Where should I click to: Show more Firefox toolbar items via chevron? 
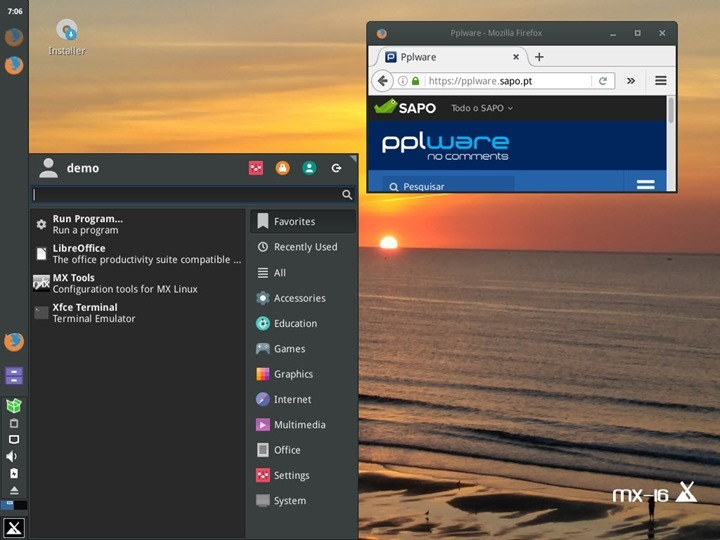[x=631, y=81]
